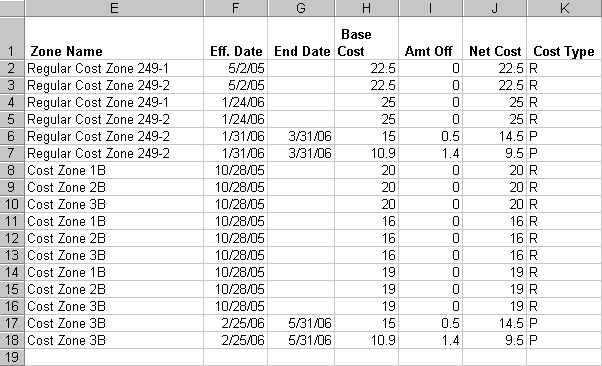Select Cost Zone 1B cell in row 8
Viewport: 602px width, 366px height.
pos(114,171)
